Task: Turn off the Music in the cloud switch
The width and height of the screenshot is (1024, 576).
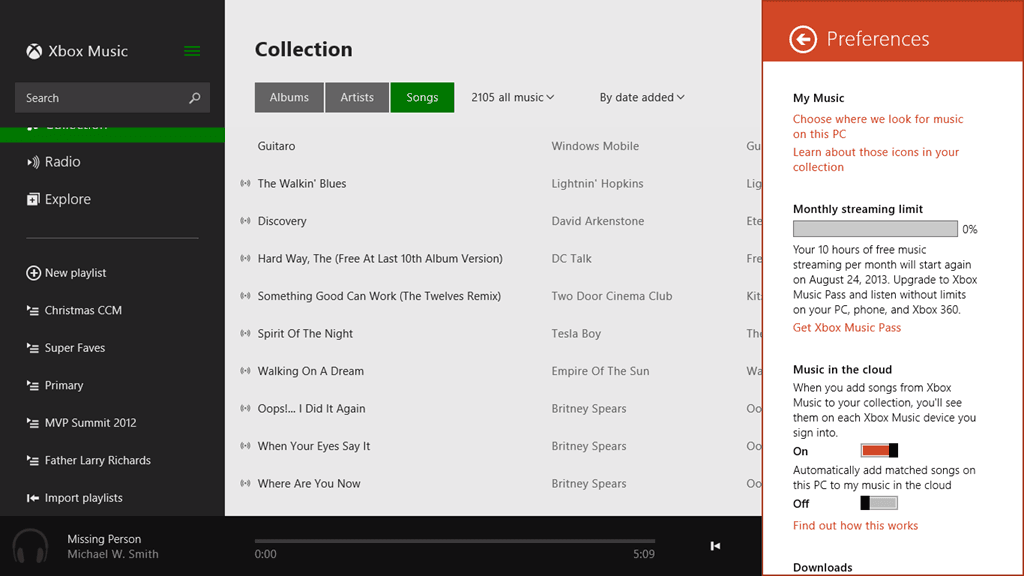Action: pos(879,451)
